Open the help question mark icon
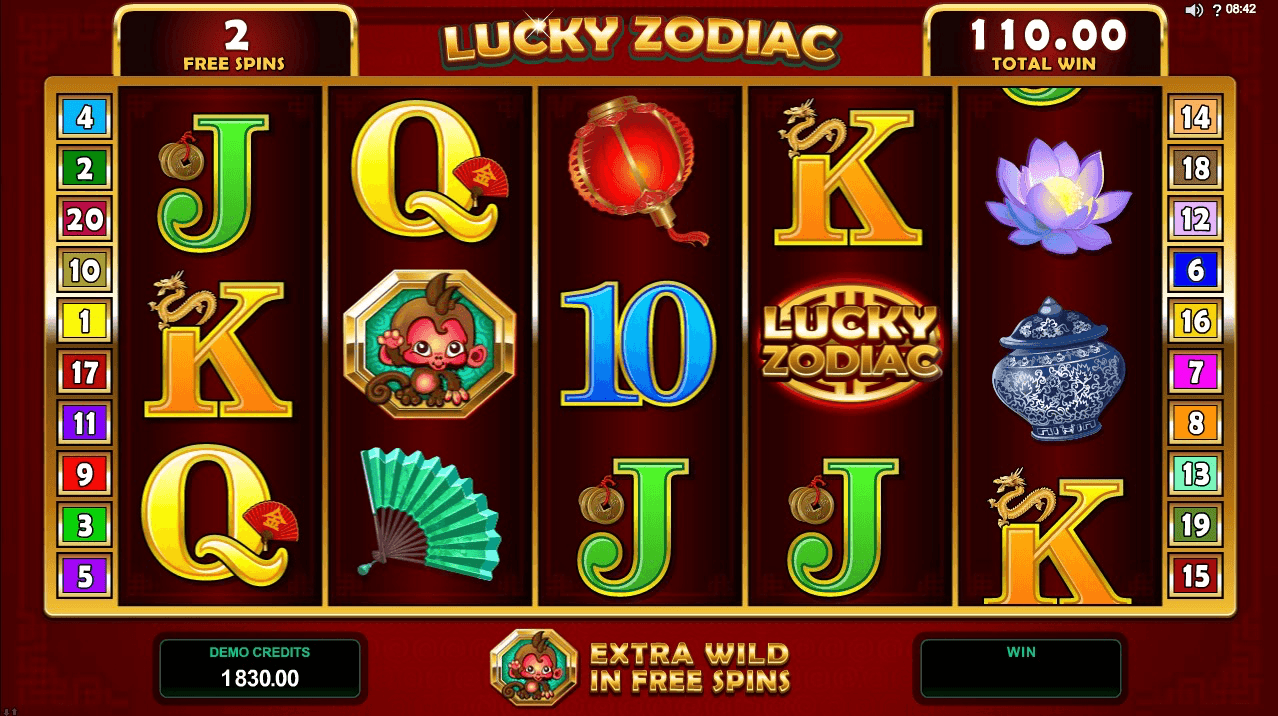This screenshot has height=716, width=1278. (1216, 9)
